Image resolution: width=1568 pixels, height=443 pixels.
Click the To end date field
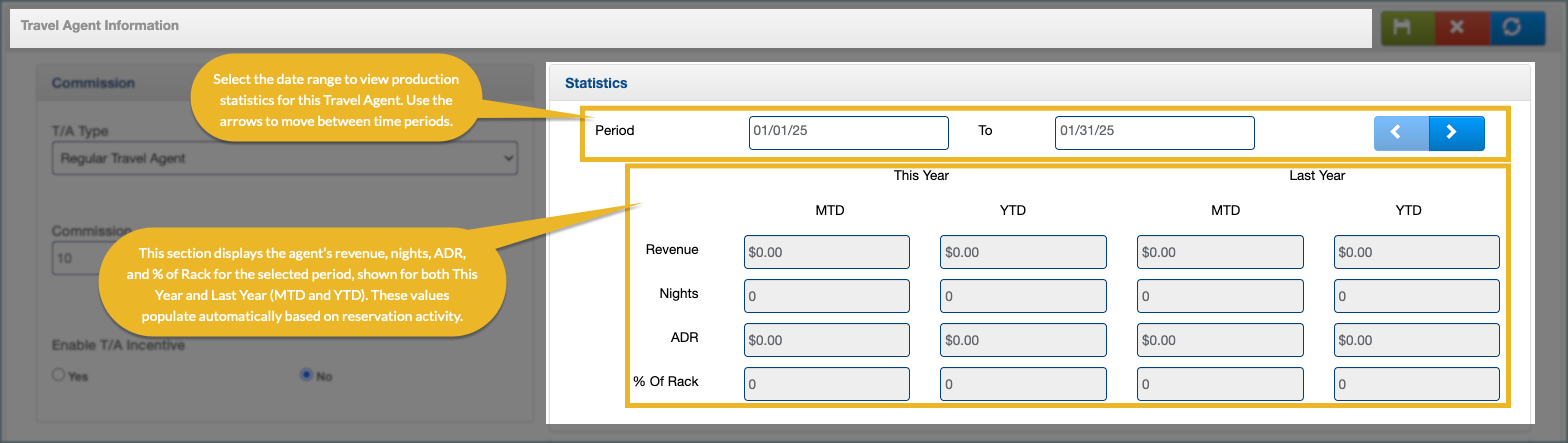coord(1154,133)
